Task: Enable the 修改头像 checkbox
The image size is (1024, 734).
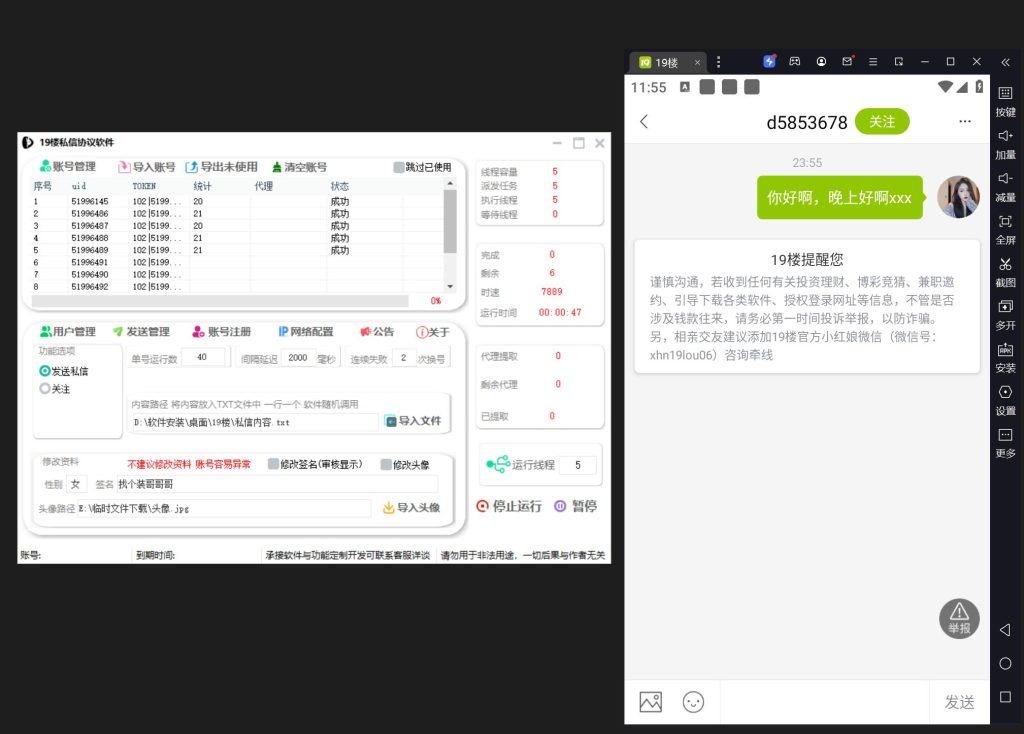Action: point(386,464)
